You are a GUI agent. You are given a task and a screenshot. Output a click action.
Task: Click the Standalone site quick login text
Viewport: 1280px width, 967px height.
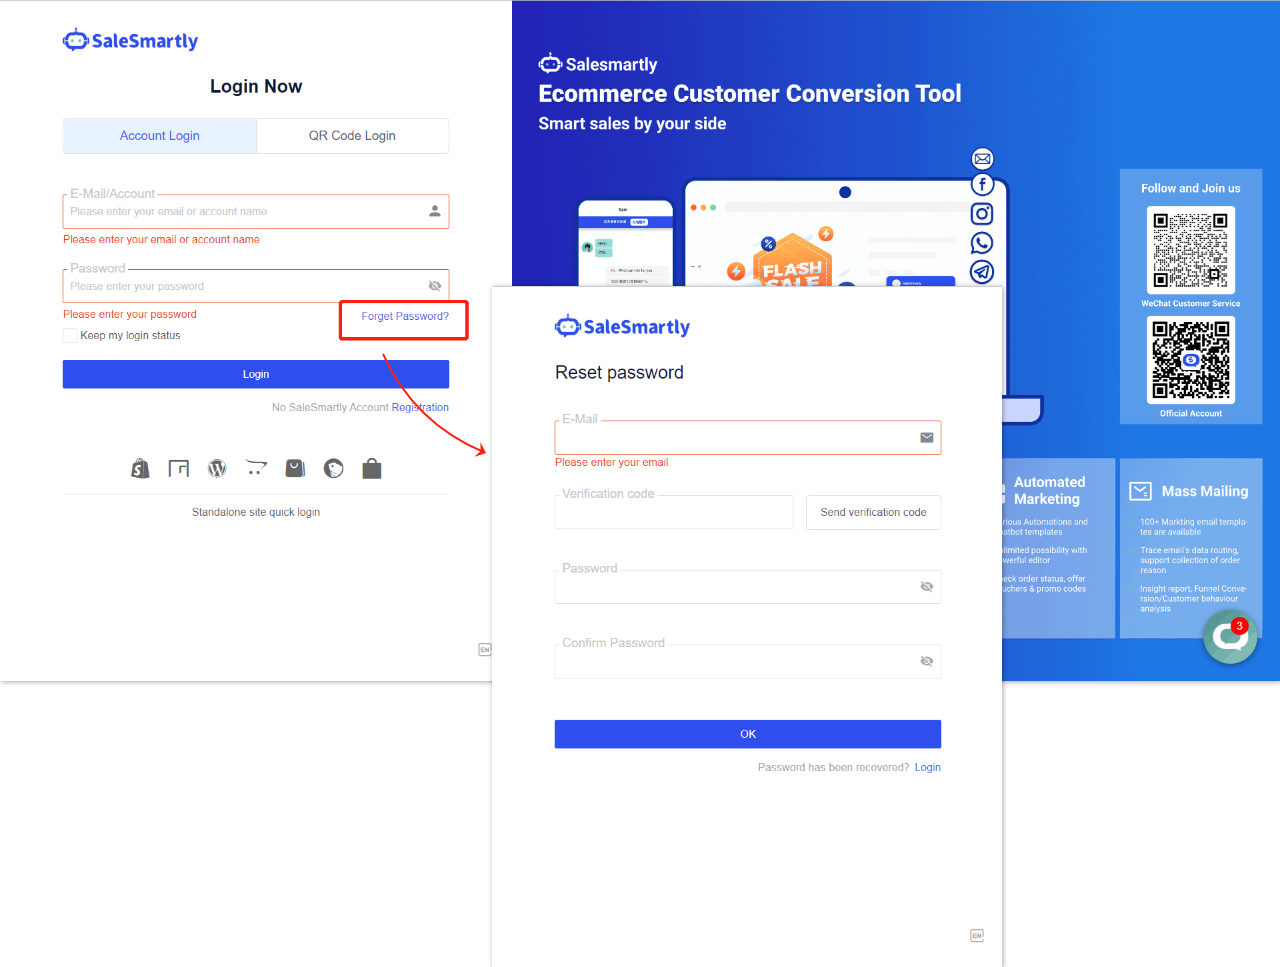coord(256,512)
